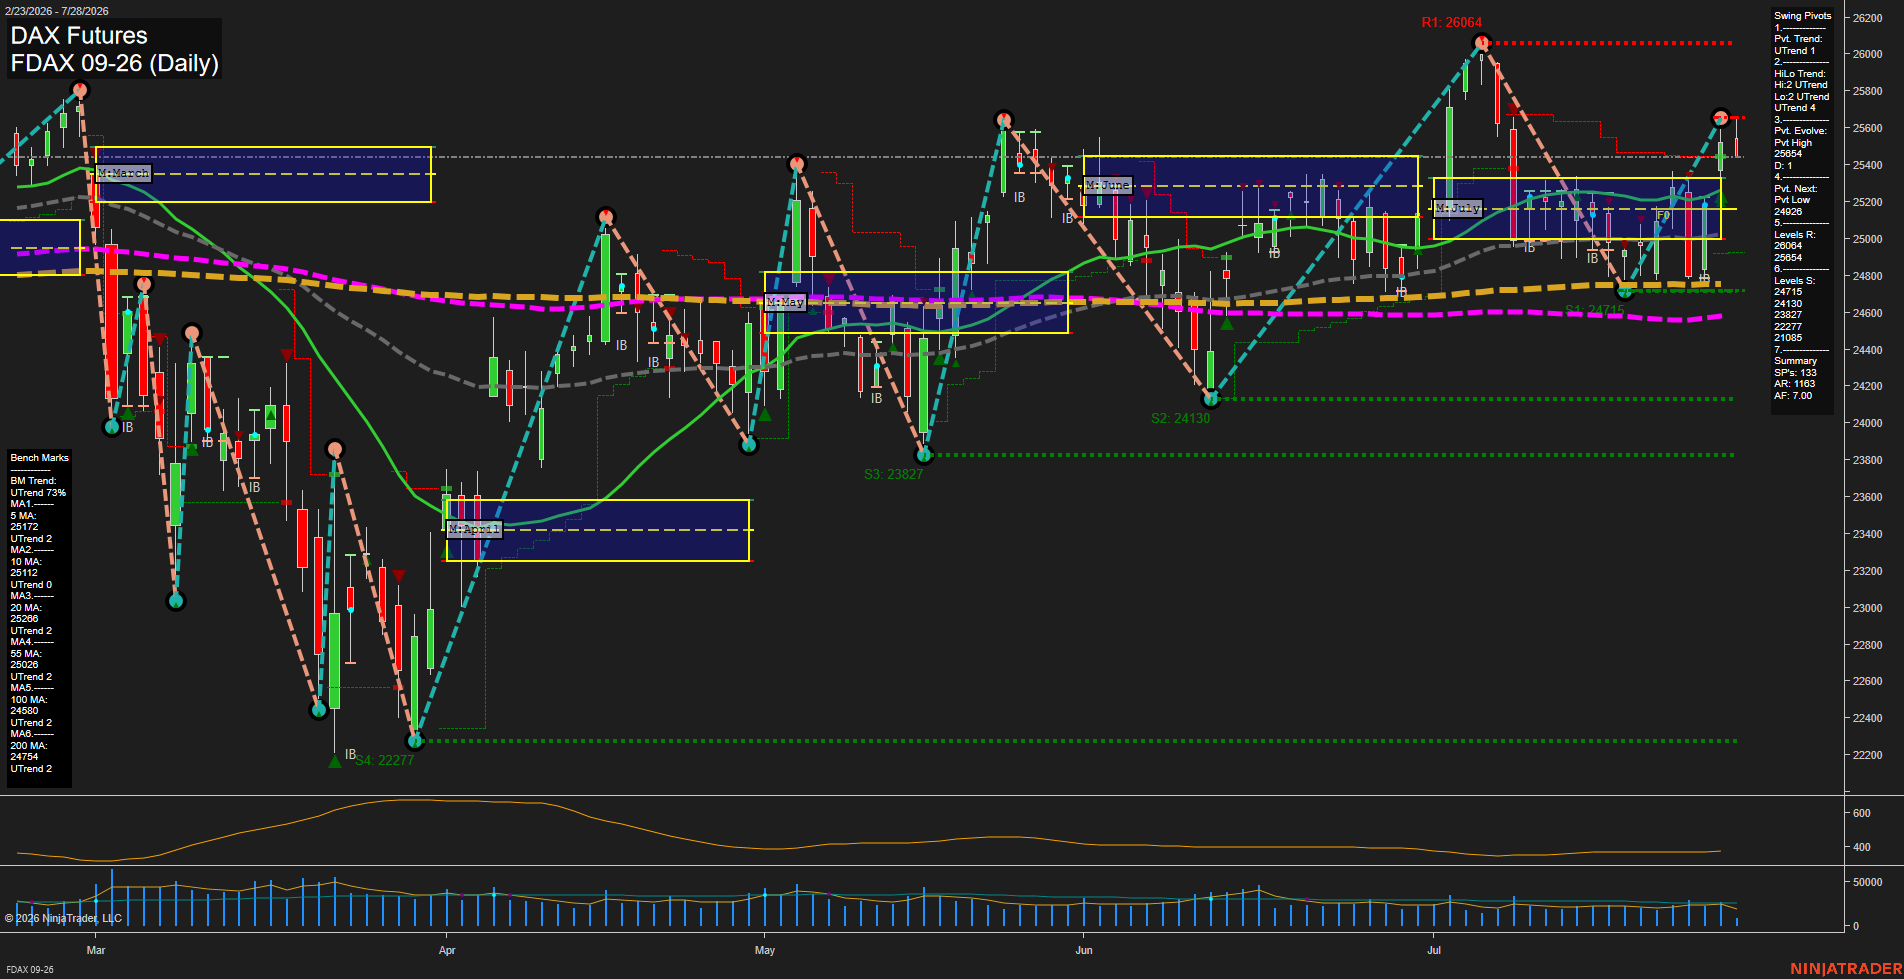
Task: Click the S4: 22277 support label
Action: coord(384,760)
